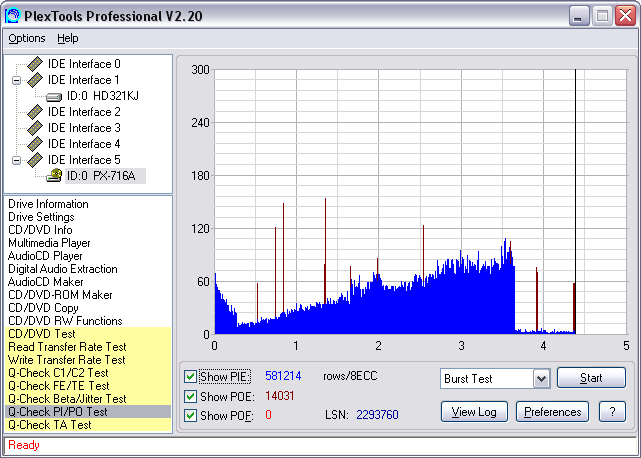Open AudioCD Maker
The image size is (641, 458).
tap(45, 282)
